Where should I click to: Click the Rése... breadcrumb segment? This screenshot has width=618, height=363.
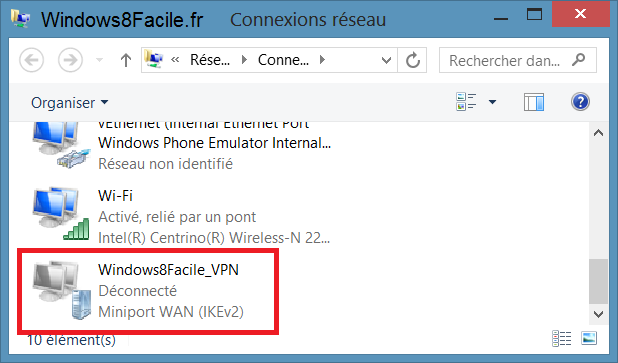(x=210, y=60)
